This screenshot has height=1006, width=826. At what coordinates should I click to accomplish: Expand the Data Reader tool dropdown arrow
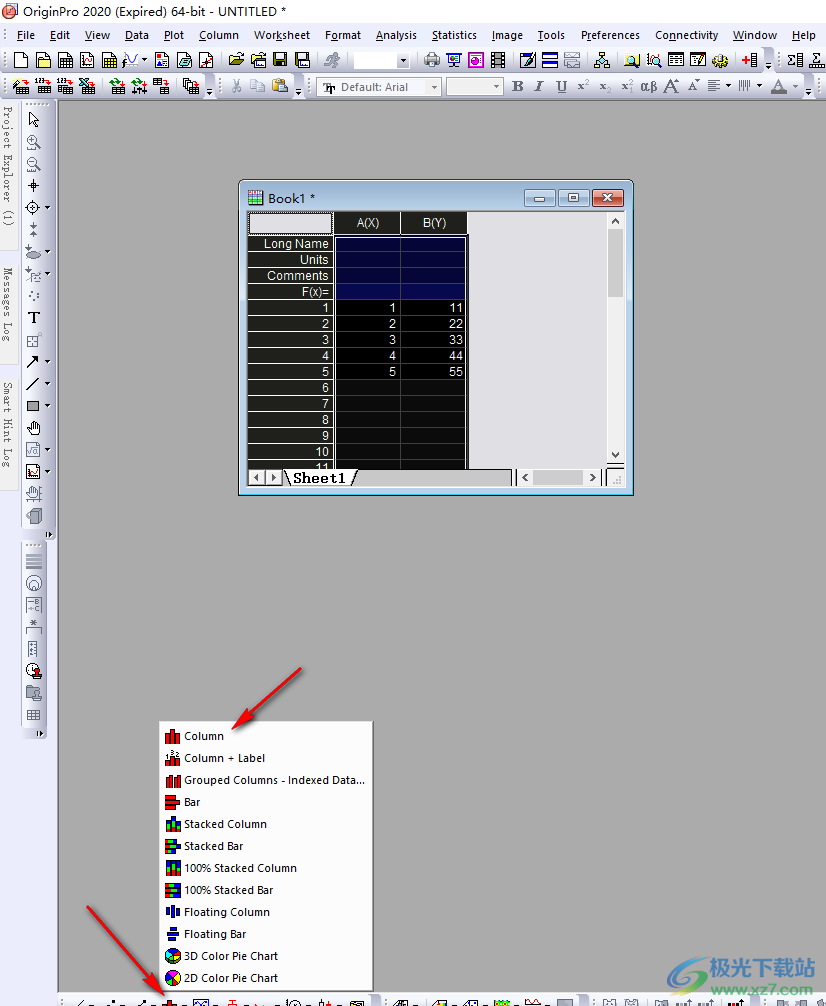[x=47, y=208]
